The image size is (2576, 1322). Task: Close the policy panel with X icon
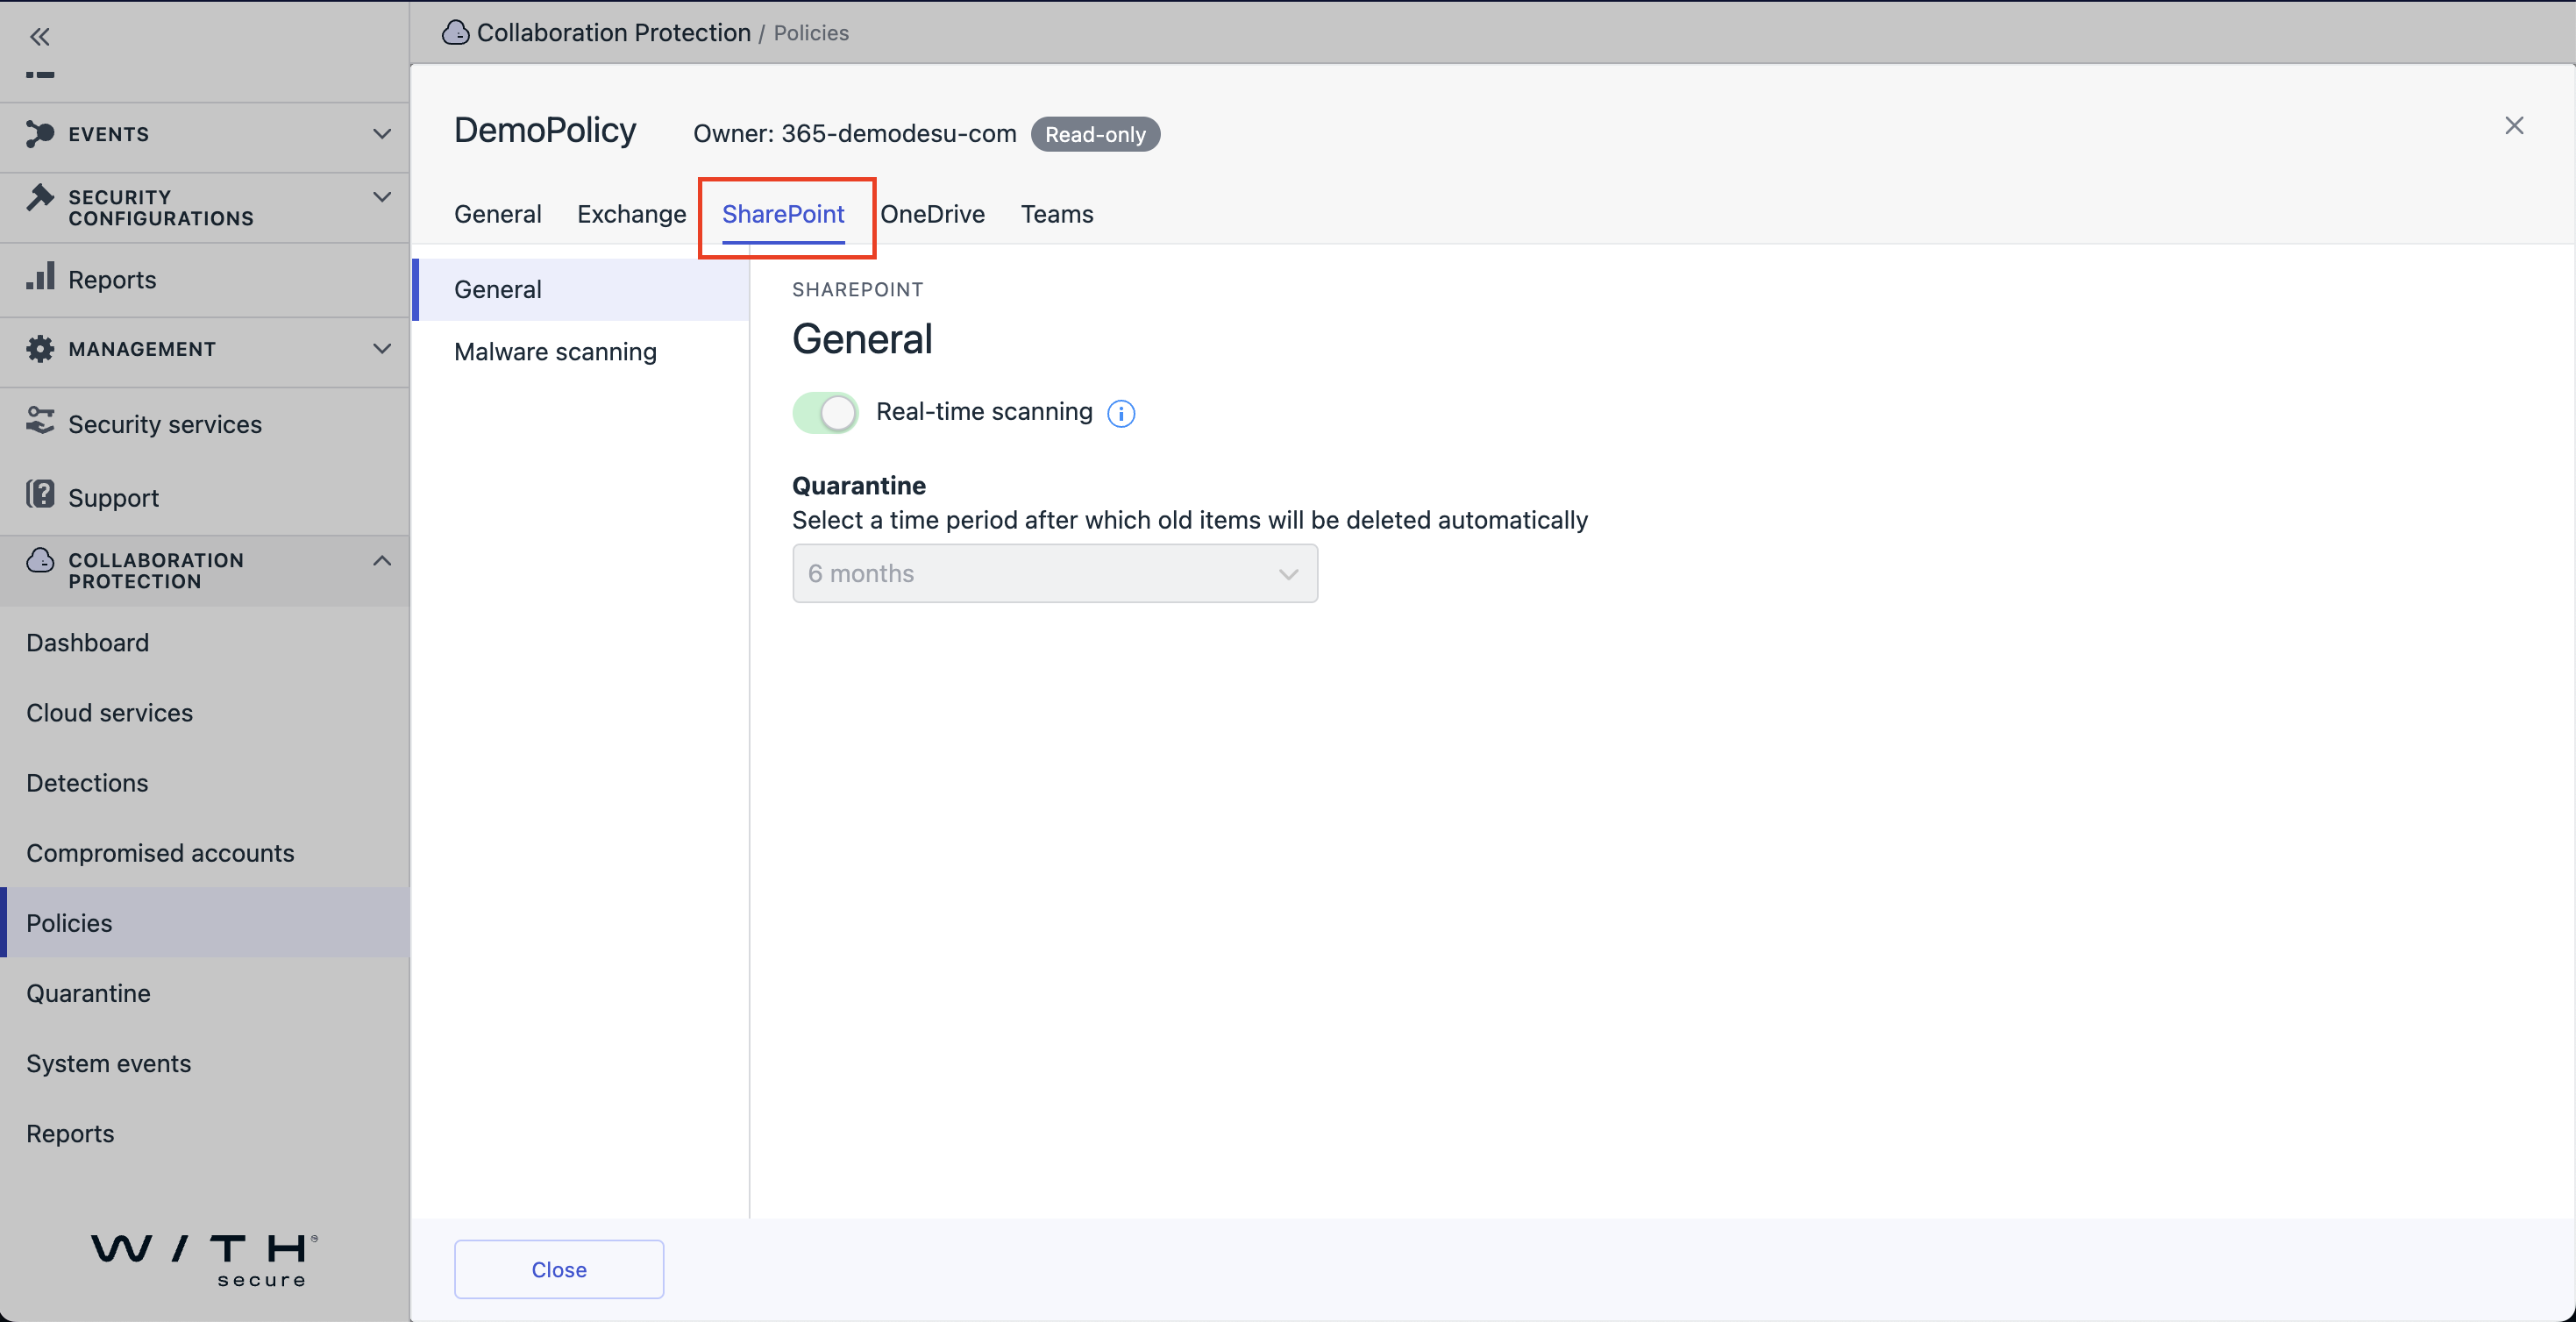2514,125
